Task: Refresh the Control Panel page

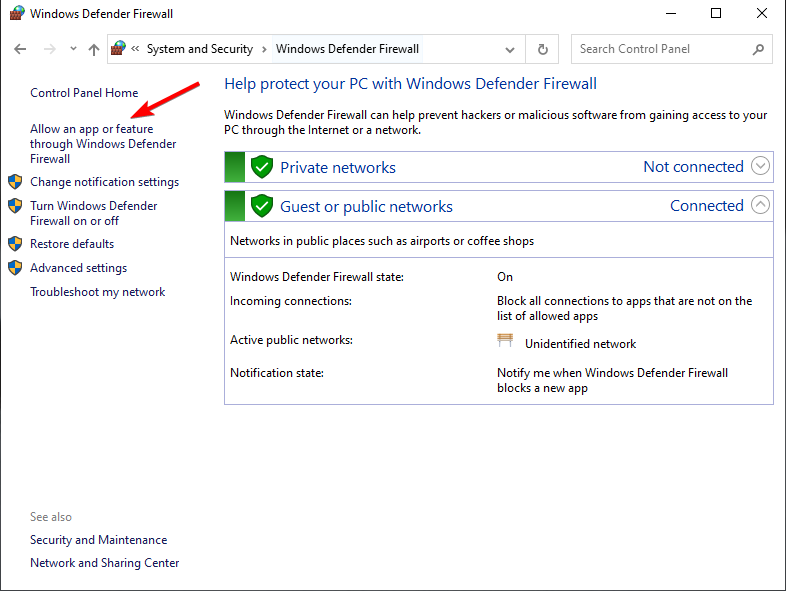Action: pyautogui.click(x=542, y=49)
